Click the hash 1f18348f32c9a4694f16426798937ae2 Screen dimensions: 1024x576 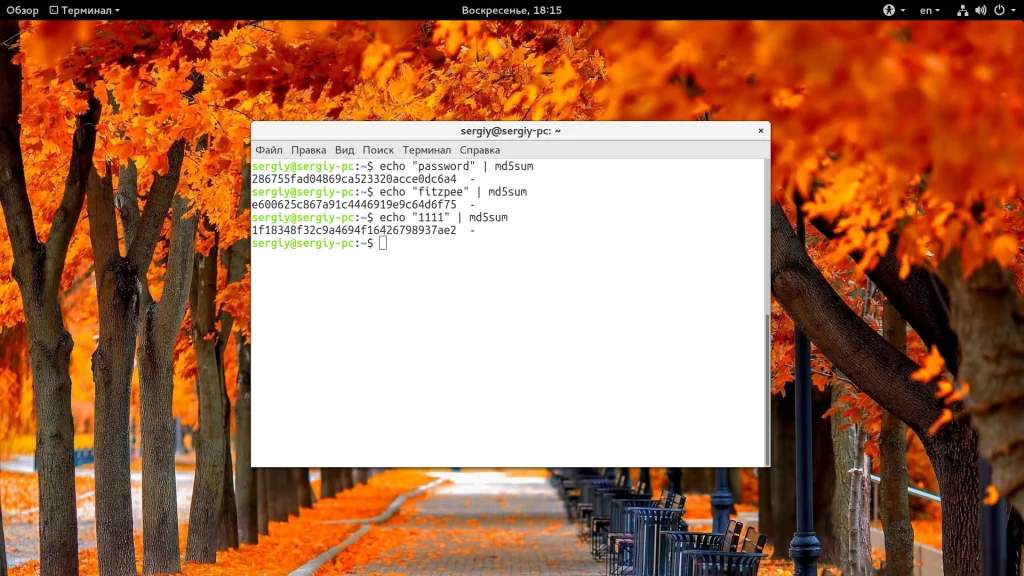tap(354, 230)
